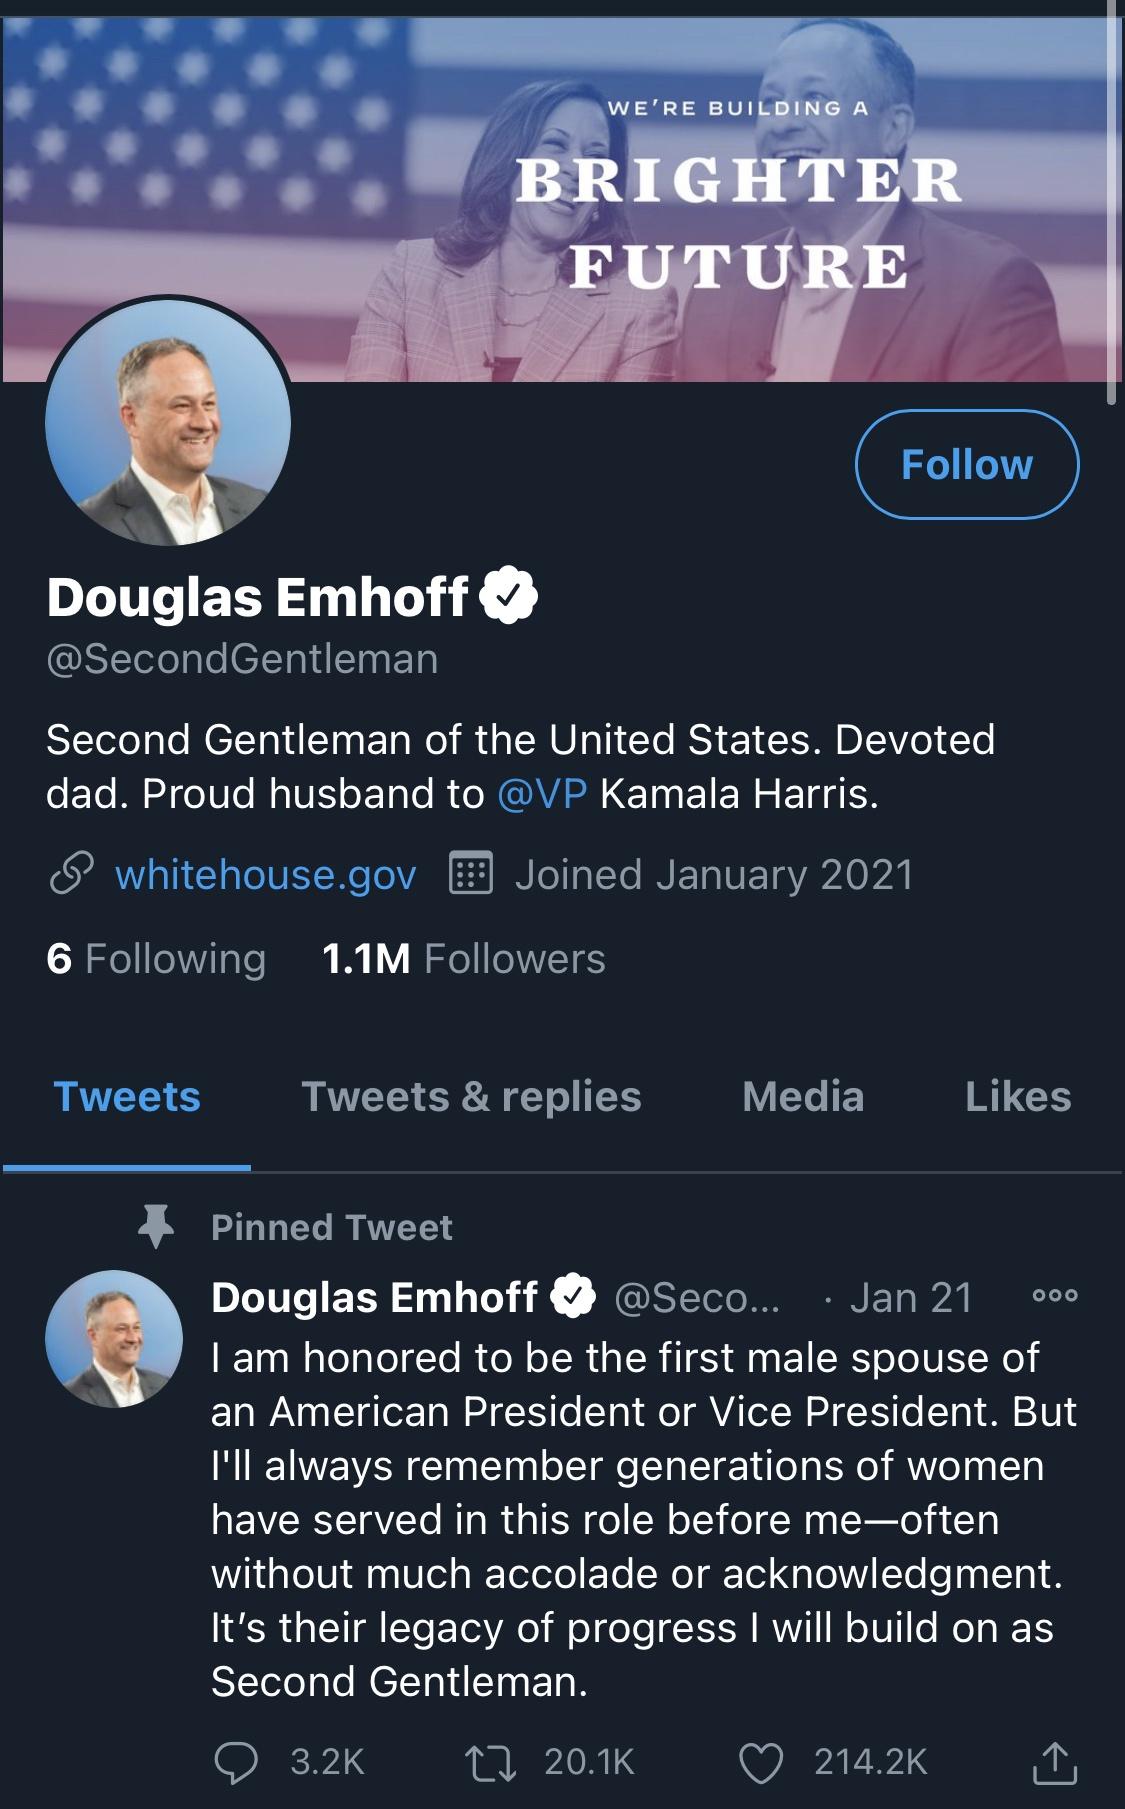
Task: View the 6 Following accounts
Action: (155, 959)
